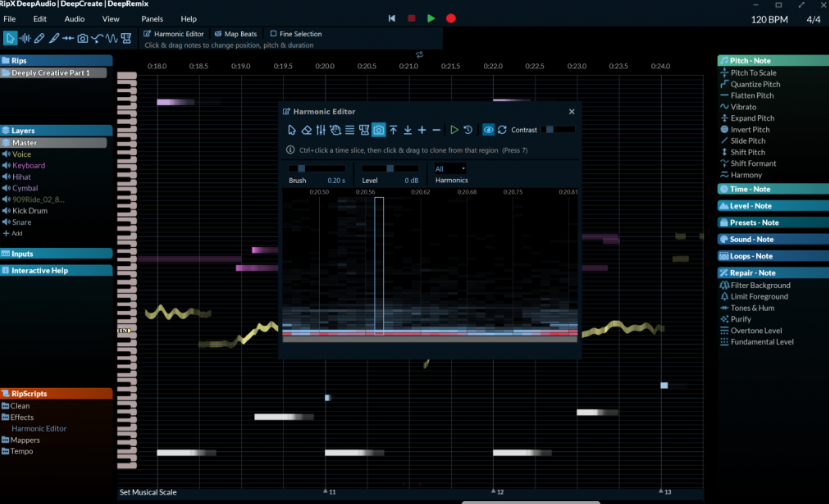Screen dimensions: 829x504
Task: Click the info icon in Harmonic Editor
Action: click(290, 150)
